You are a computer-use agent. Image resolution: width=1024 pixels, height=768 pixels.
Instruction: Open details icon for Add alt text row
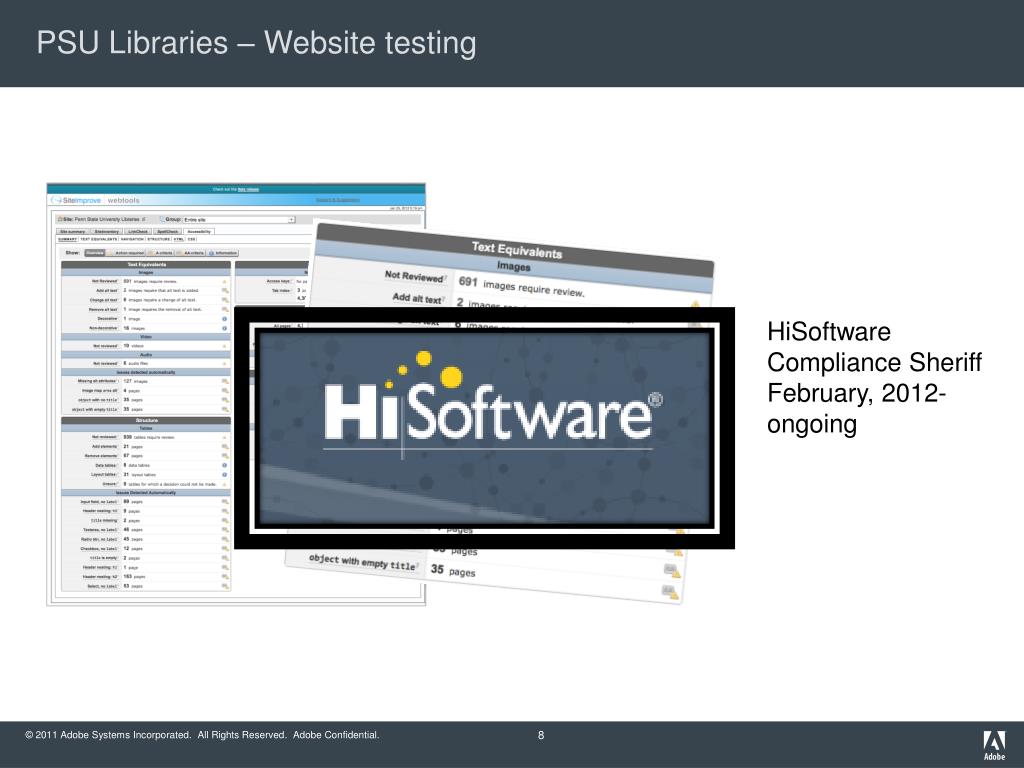[x=225, y=291]
